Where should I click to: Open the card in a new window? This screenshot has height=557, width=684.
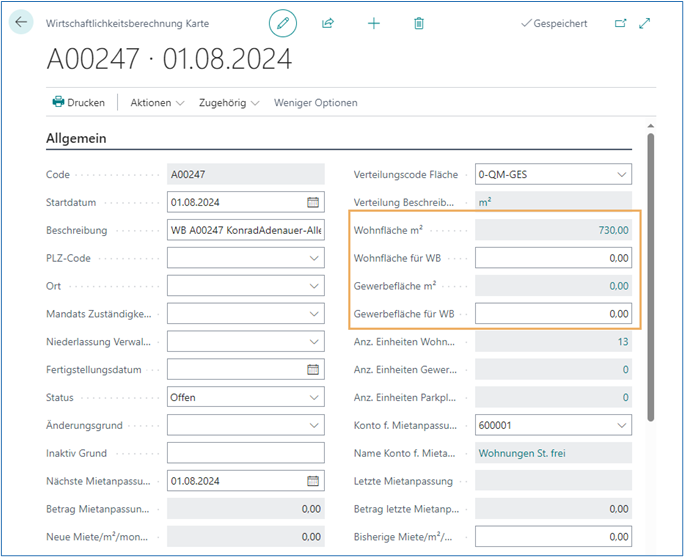tap(620, 23)
